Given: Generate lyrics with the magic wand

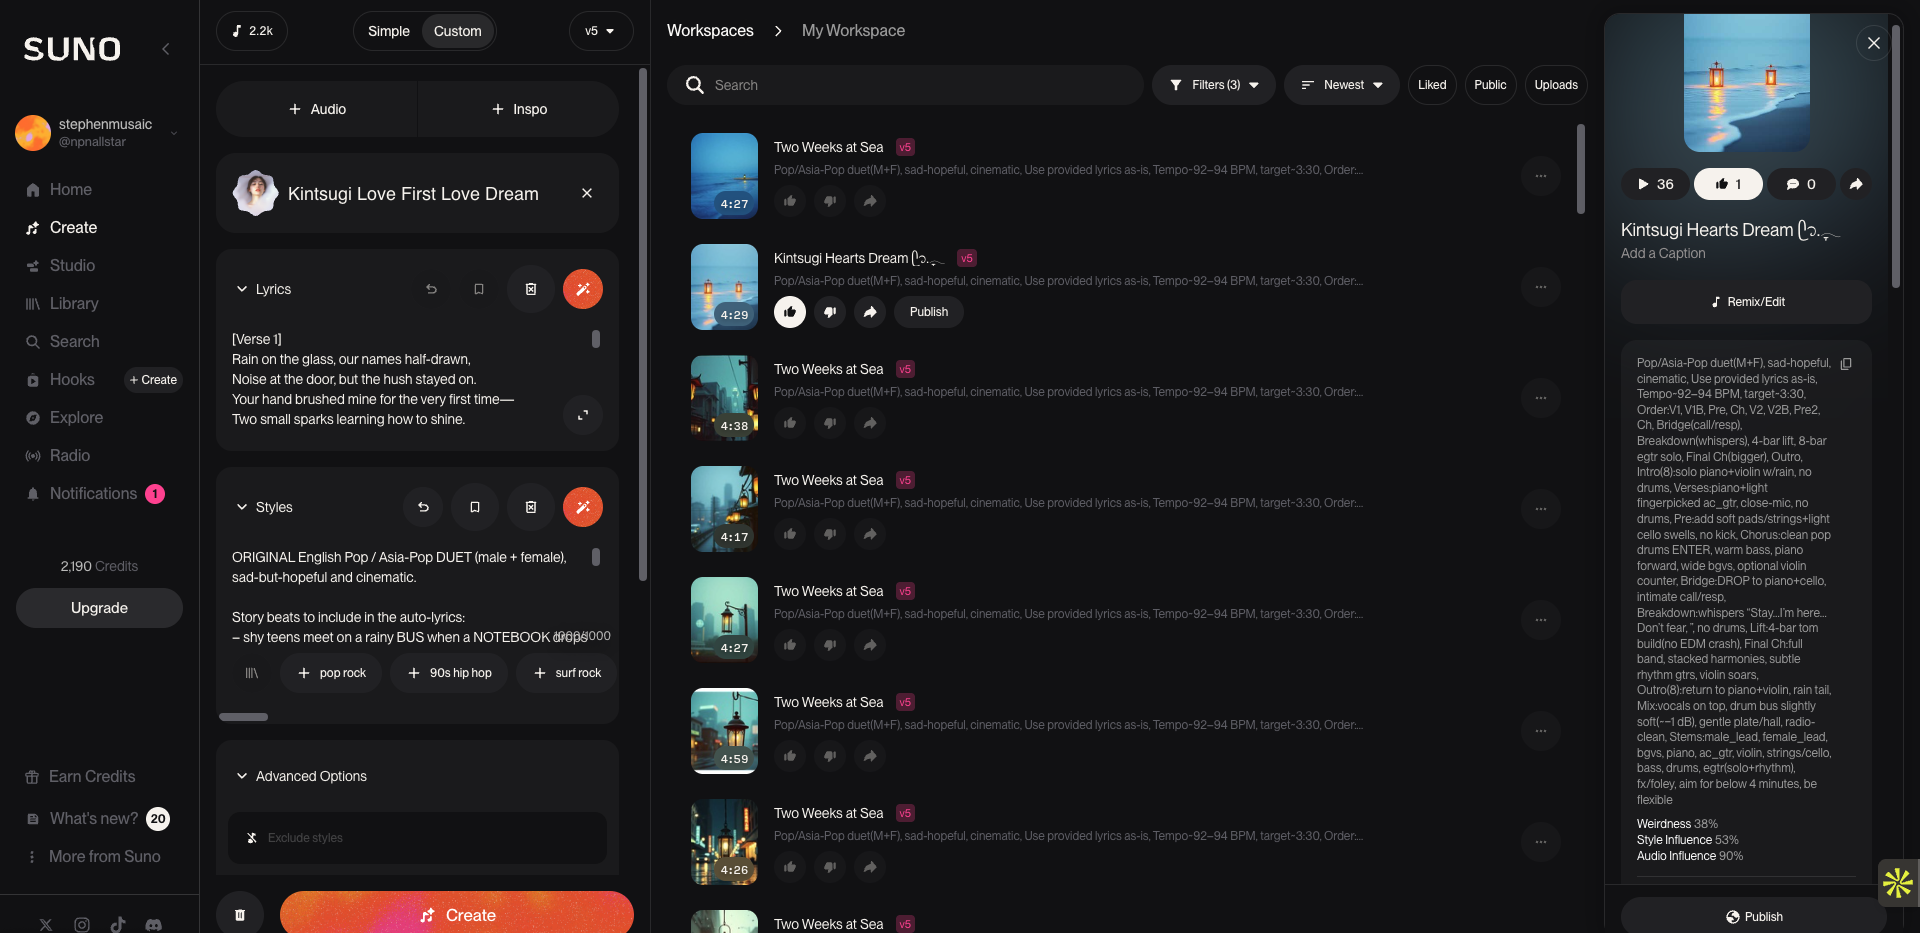Looking at the screenshot, I should pyautogui.click(x=583, y=289).
